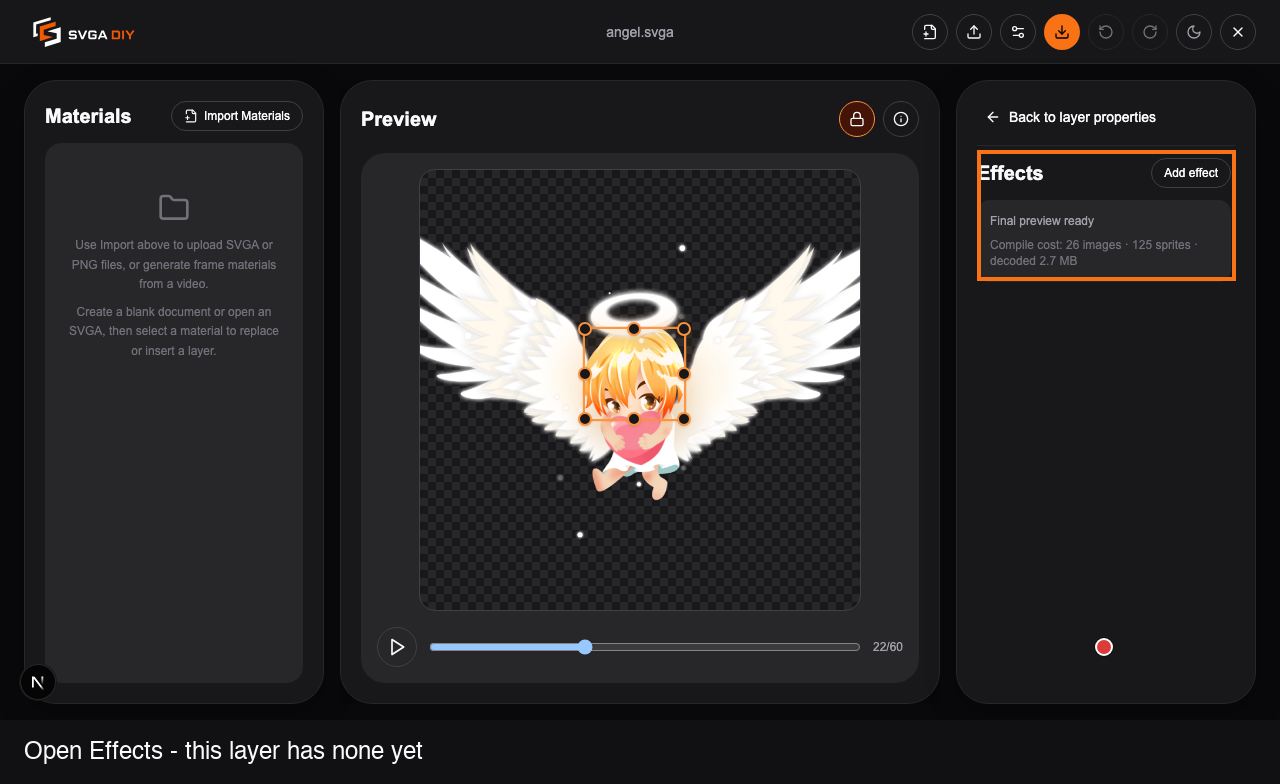Click the Next.js N badge icon
This screenshot has width=1280, height=784.
(38, 682)
